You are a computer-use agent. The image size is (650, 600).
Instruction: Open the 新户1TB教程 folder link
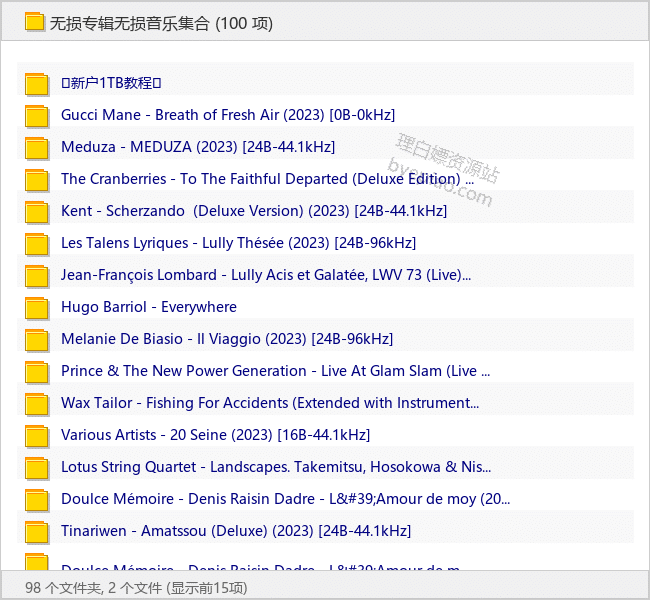(x=111, y=83)
